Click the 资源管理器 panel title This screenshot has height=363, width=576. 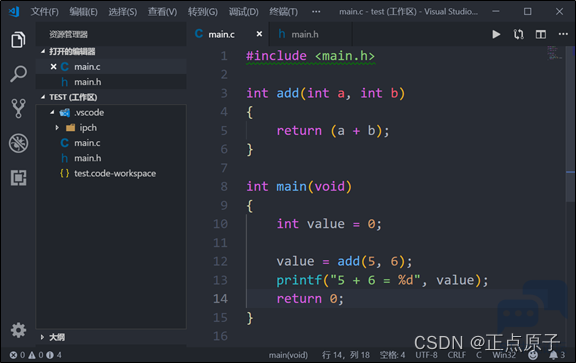[x=68, y=35]
